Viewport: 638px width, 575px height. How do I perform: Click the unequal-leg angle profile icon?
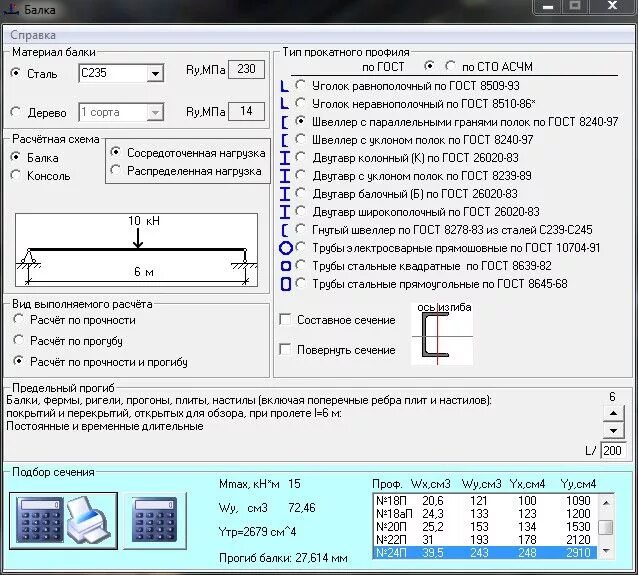285,104
